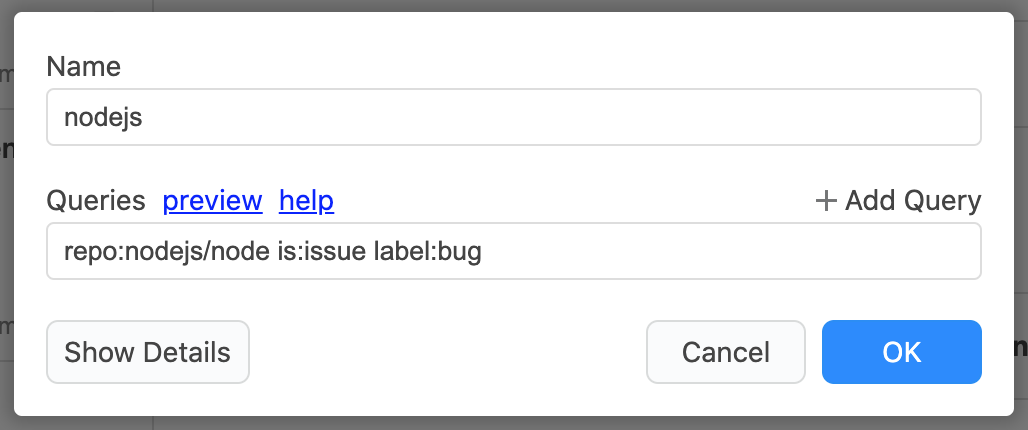
Task: Focus the Name text field
Action: click(x=513, y=118)
